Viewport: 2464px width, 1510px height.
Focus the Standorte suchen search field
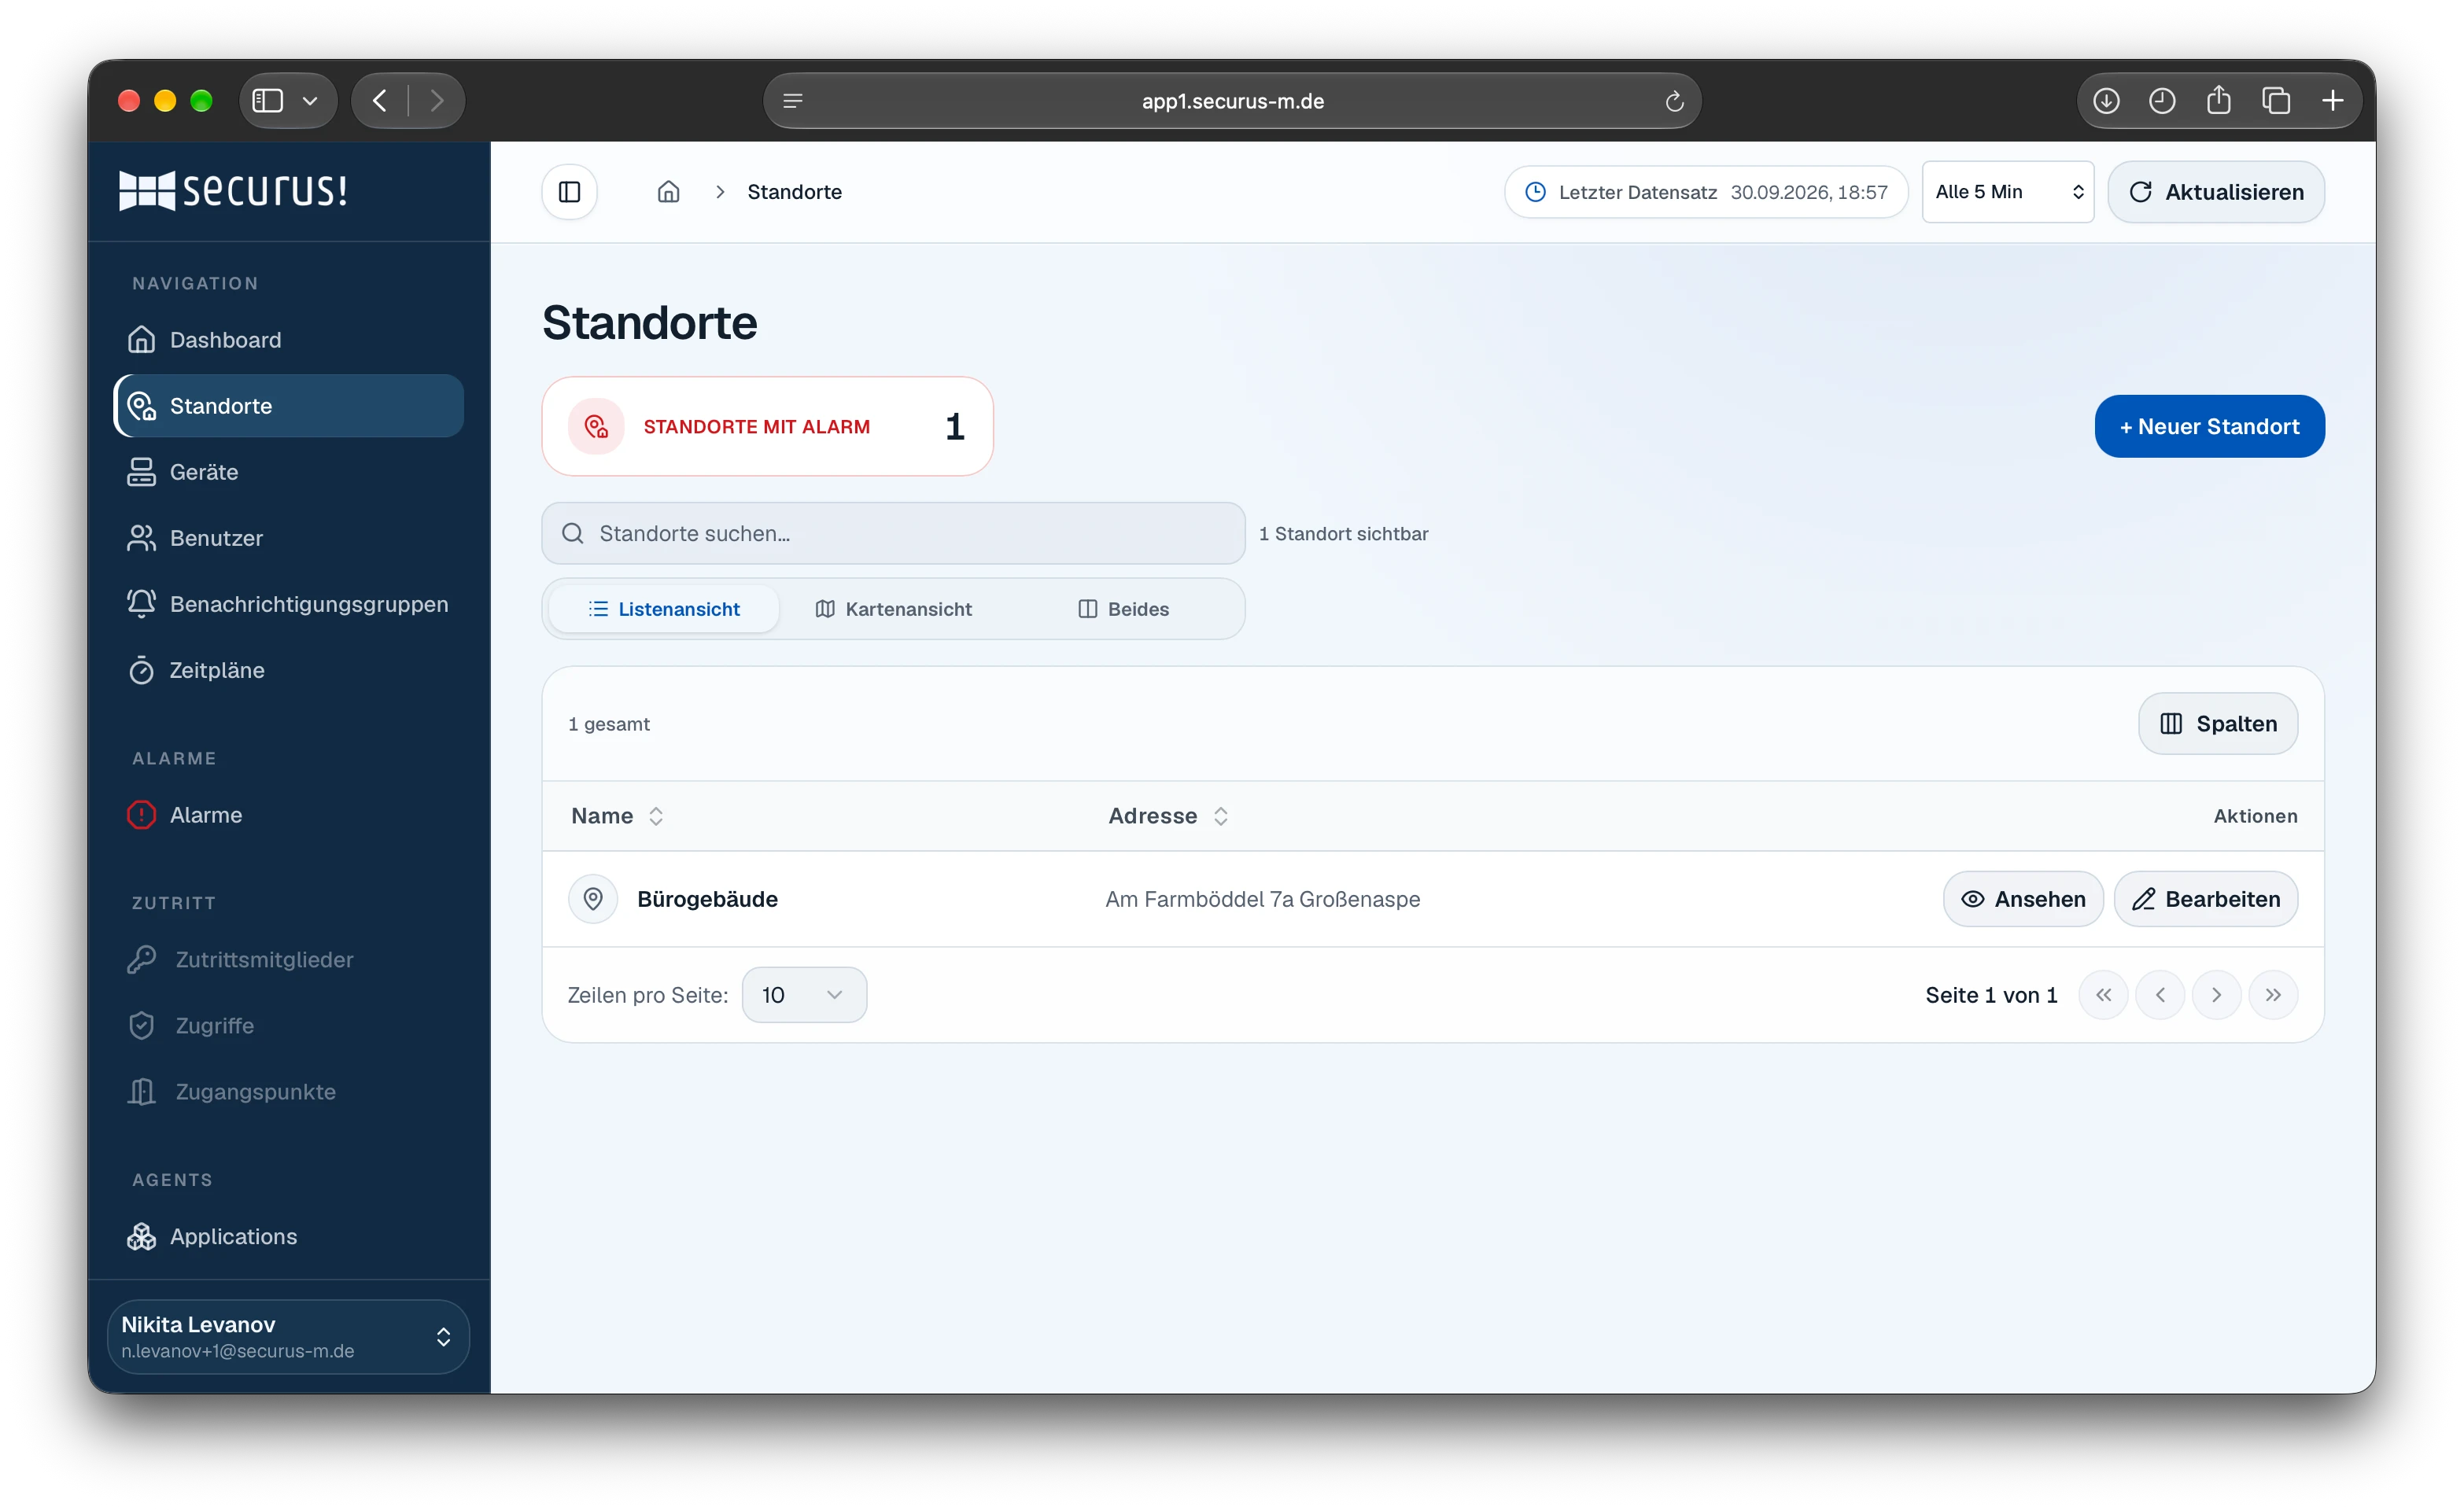pyautogui.click(x=893, y=533)
